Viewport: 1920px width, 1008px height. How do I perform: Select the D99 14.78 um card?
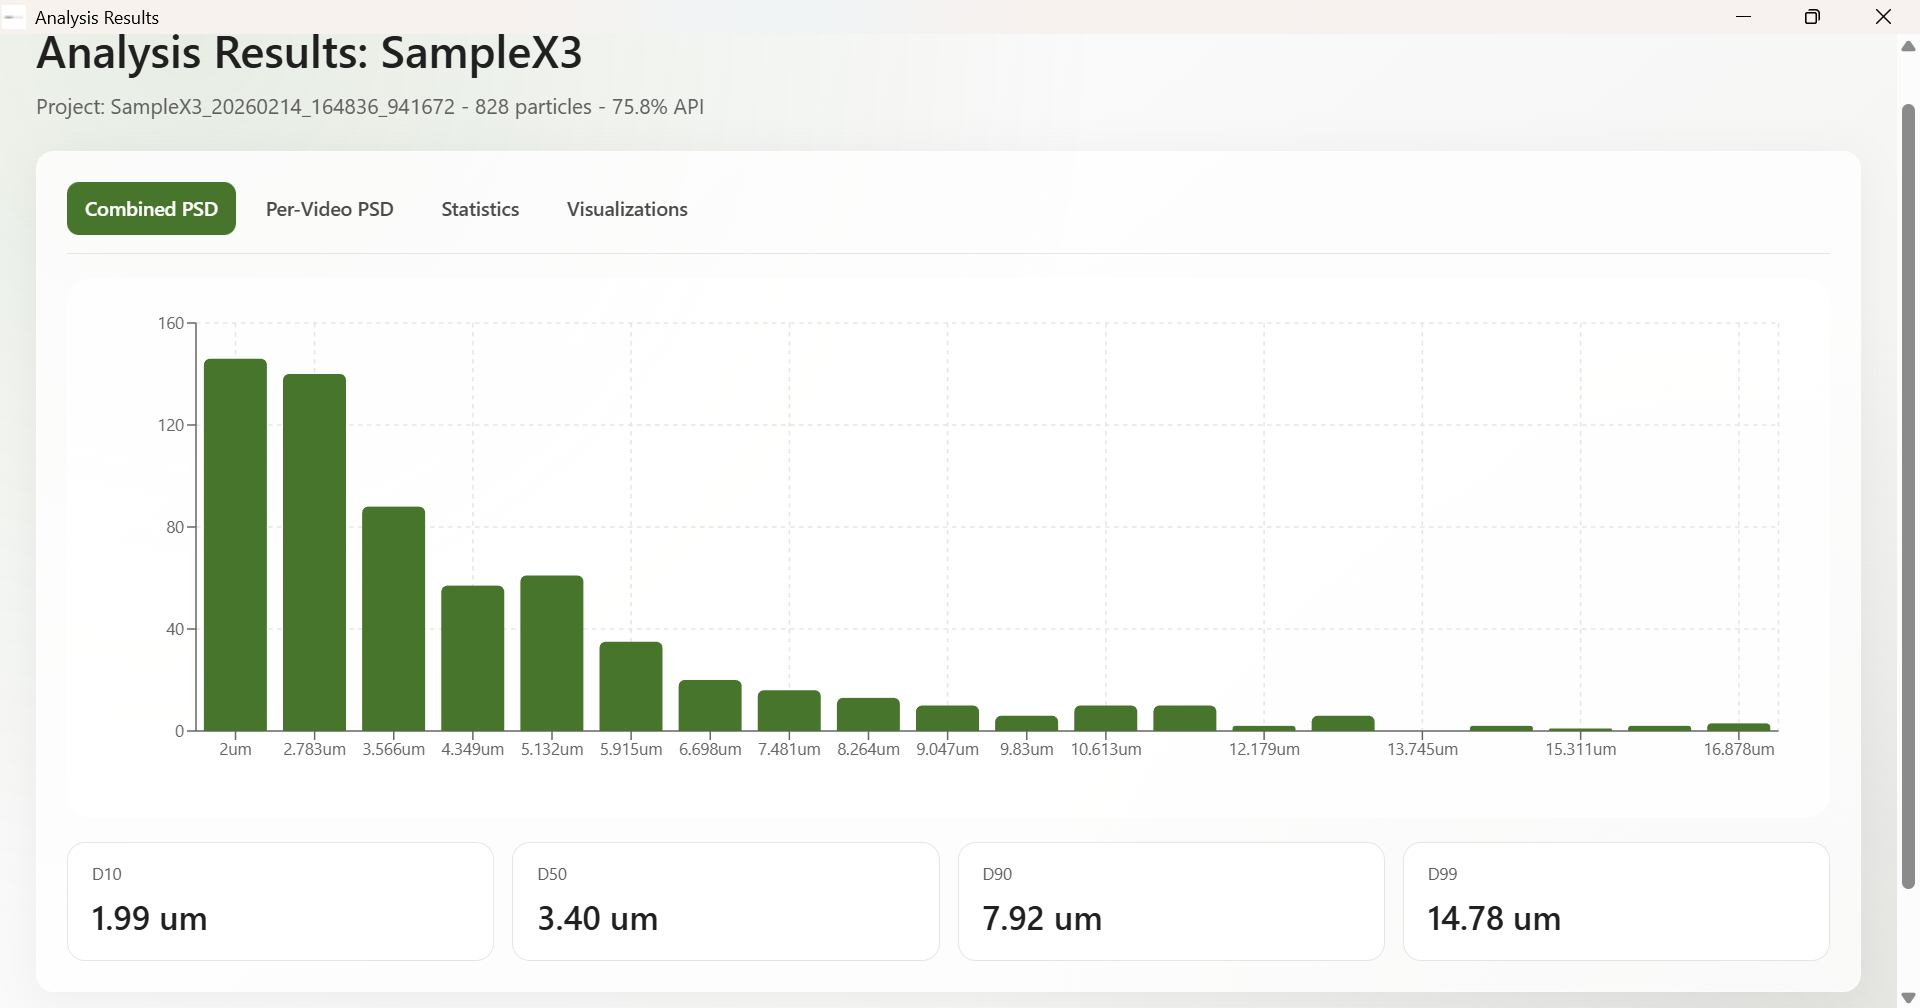point(1616,901)
